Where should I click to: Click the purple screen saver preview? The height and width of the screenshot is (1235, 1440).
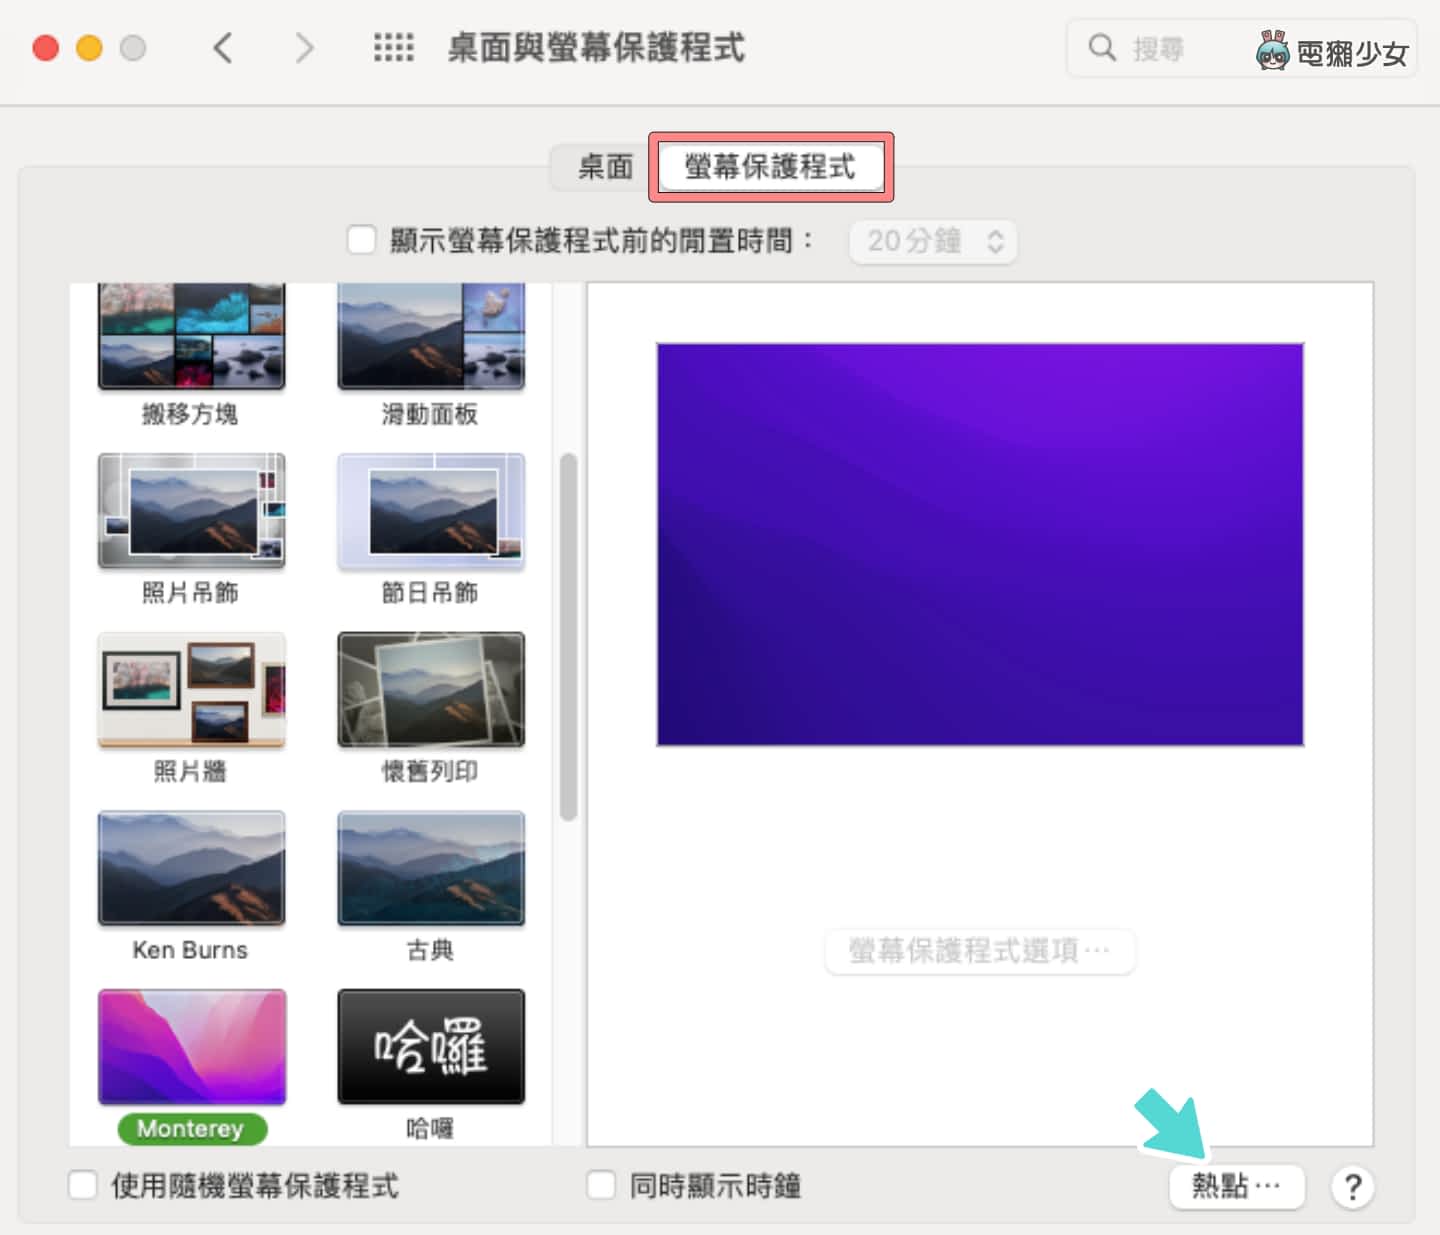click(980, 545)
